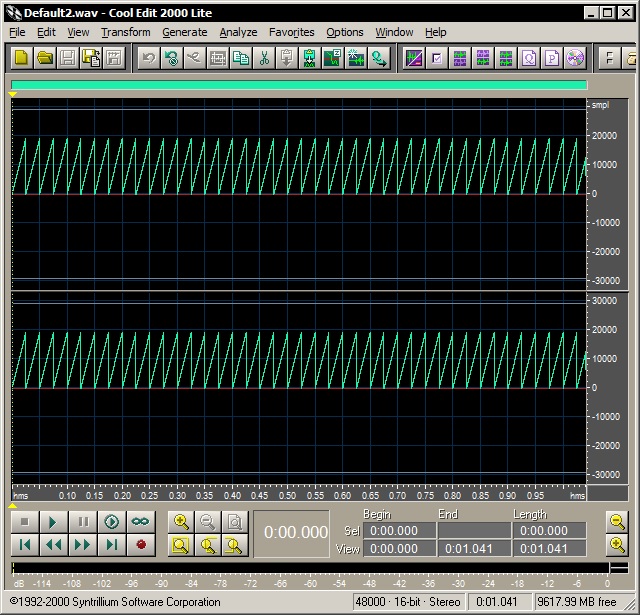The width and height of the screenshot is (640, 615).
Task: Click the Sel Begin time field
Action: point(399,531)
